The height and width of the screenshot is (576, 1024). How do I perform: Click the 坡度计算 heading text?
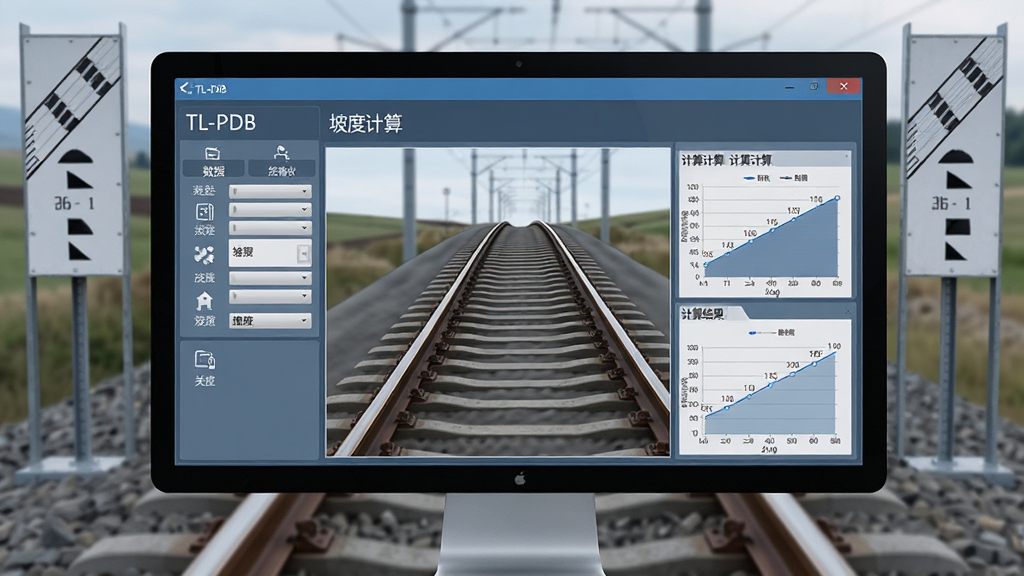(366, 123)
